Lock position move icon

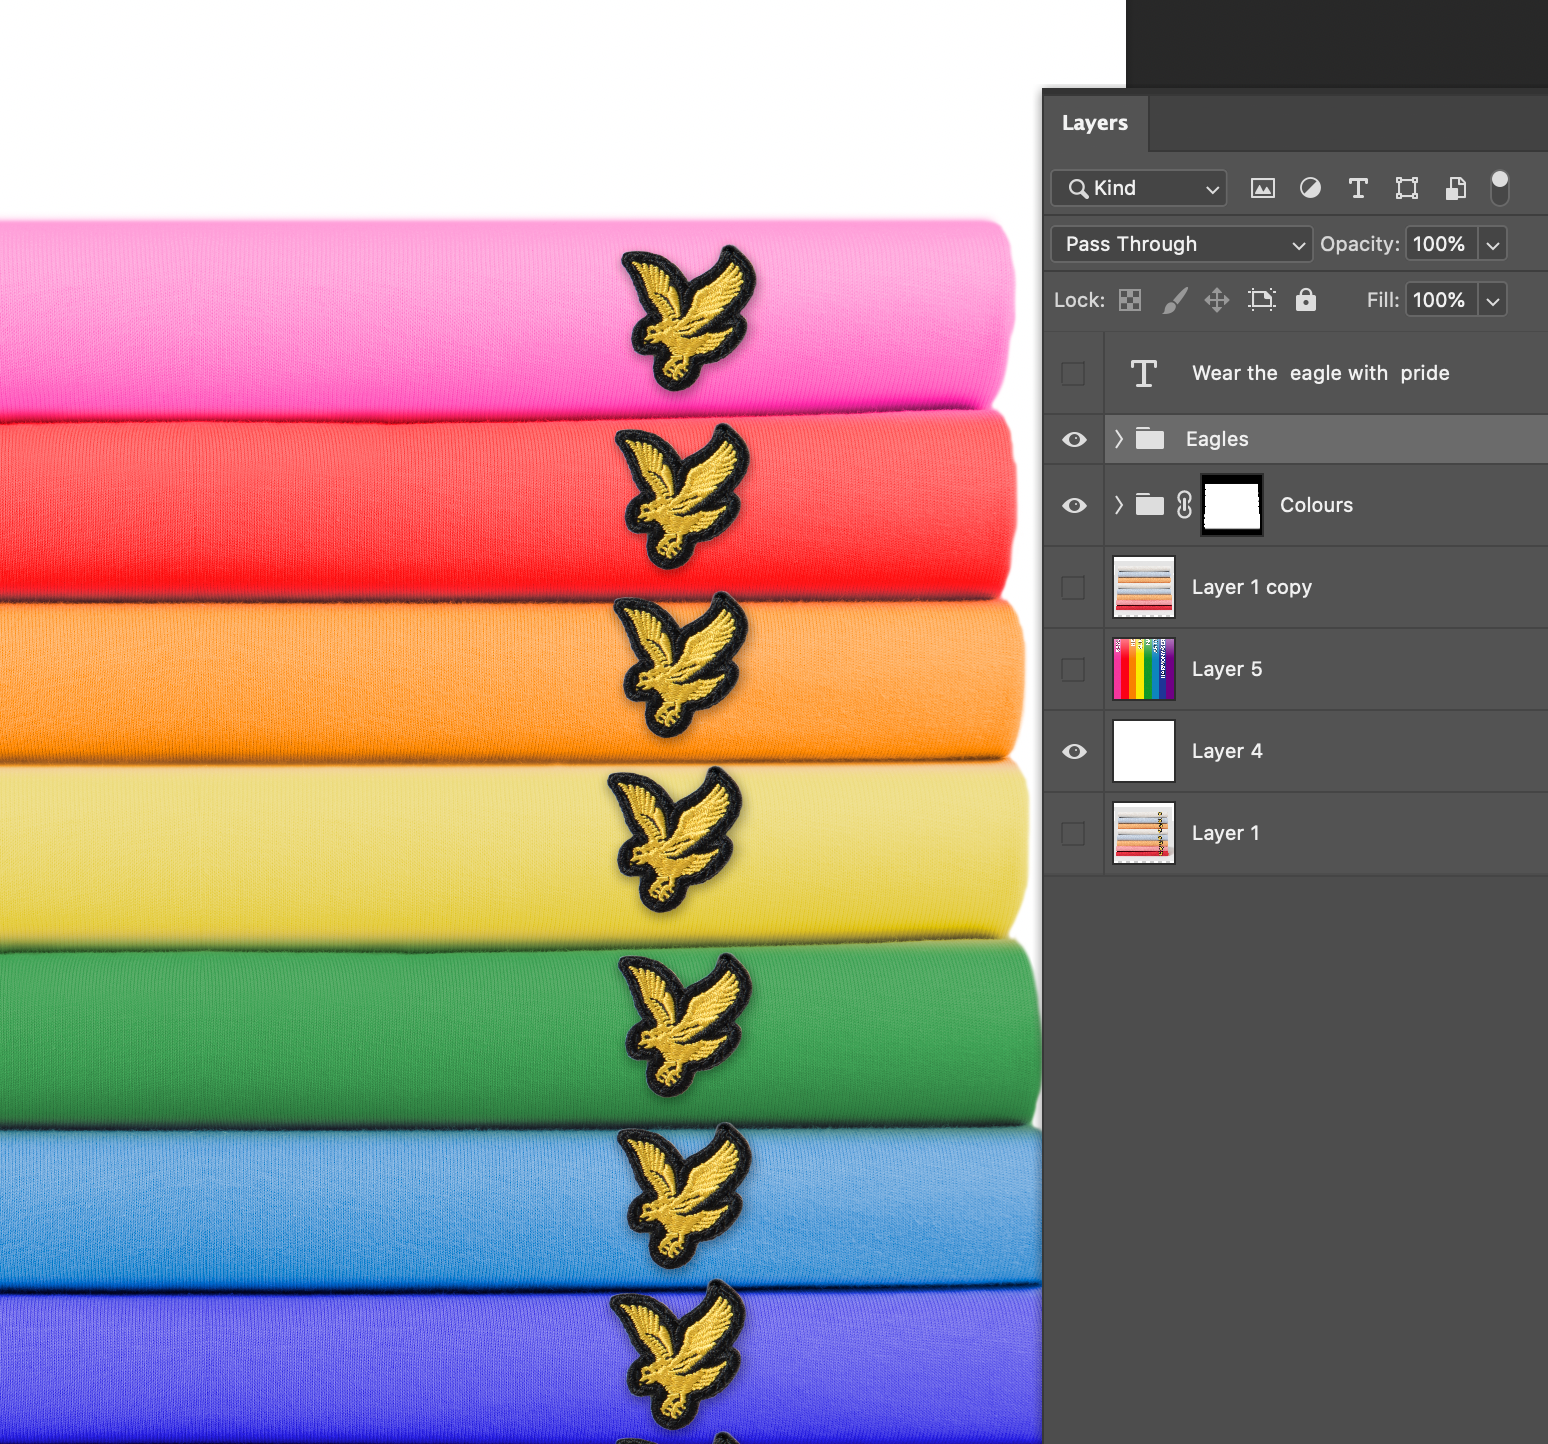1217,300
